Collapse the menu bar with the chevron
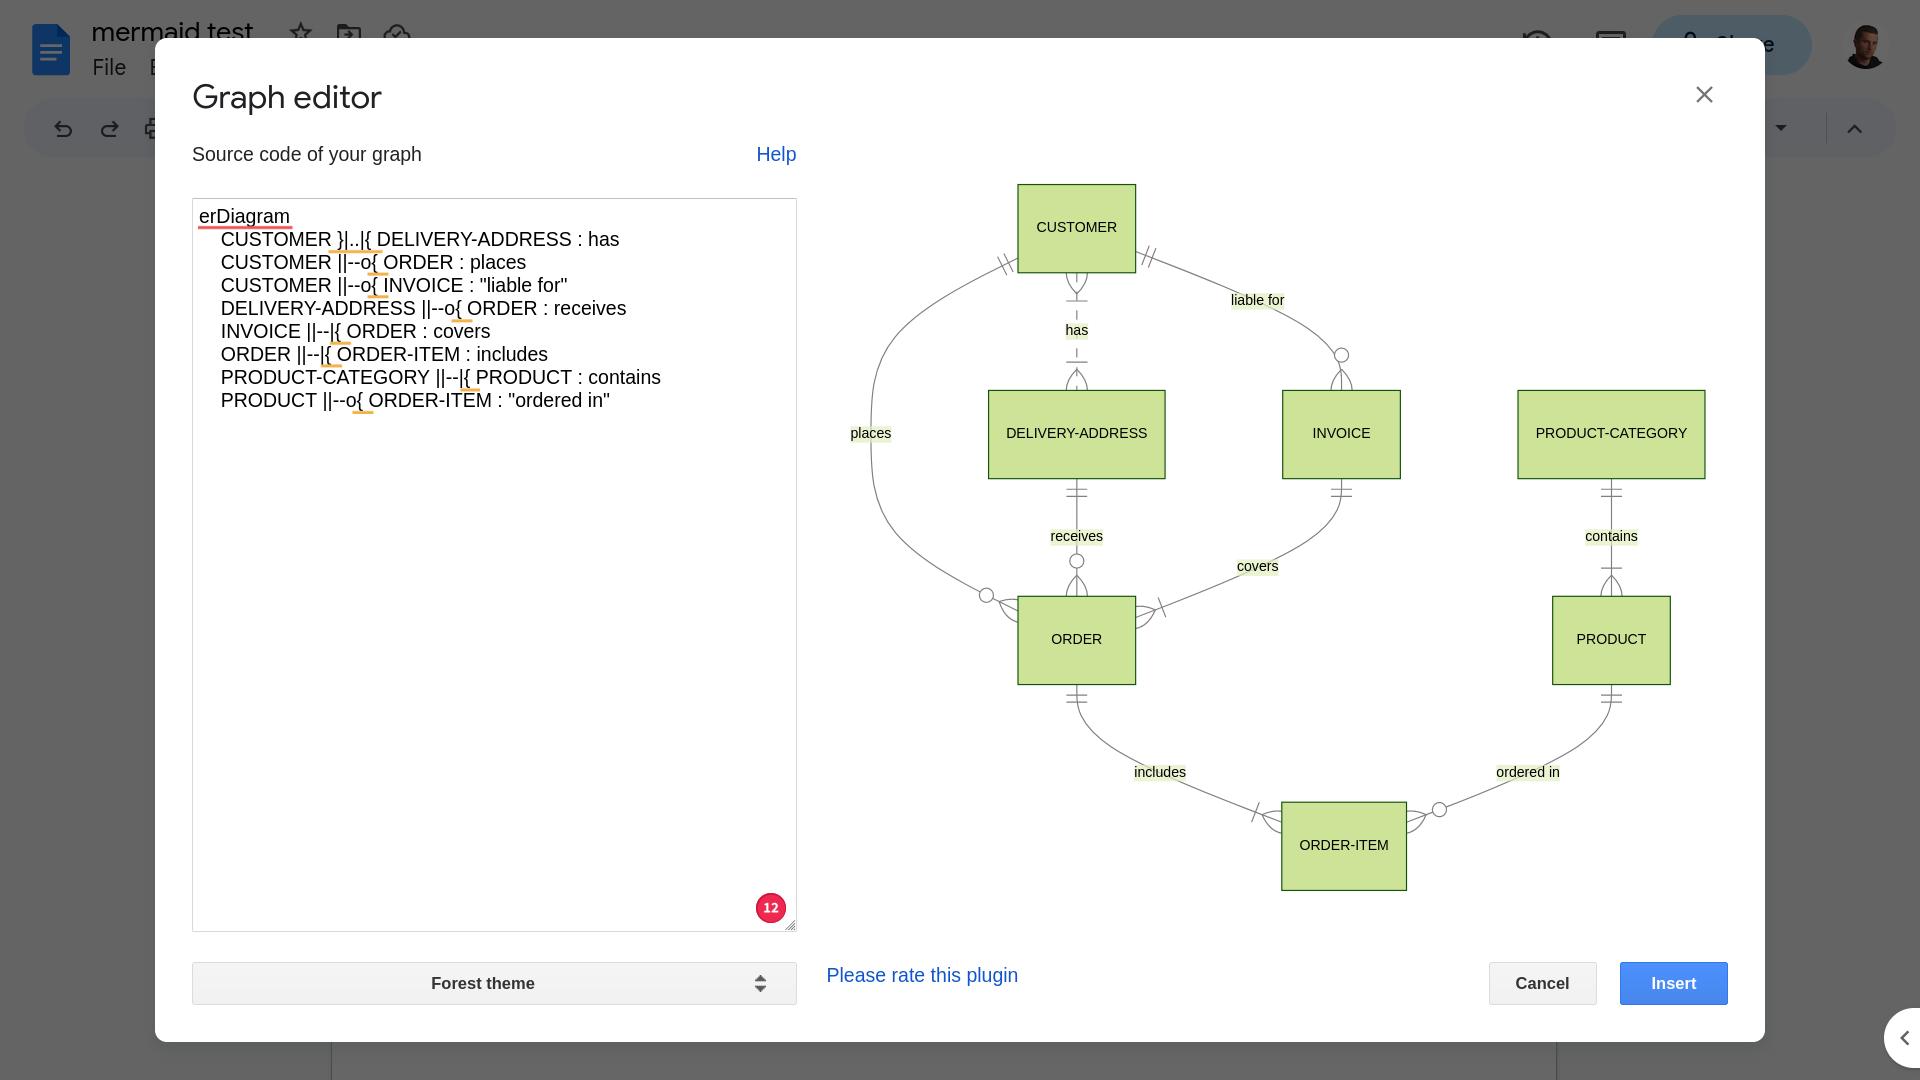1920x1080 pixels. tap(1855, 128)
